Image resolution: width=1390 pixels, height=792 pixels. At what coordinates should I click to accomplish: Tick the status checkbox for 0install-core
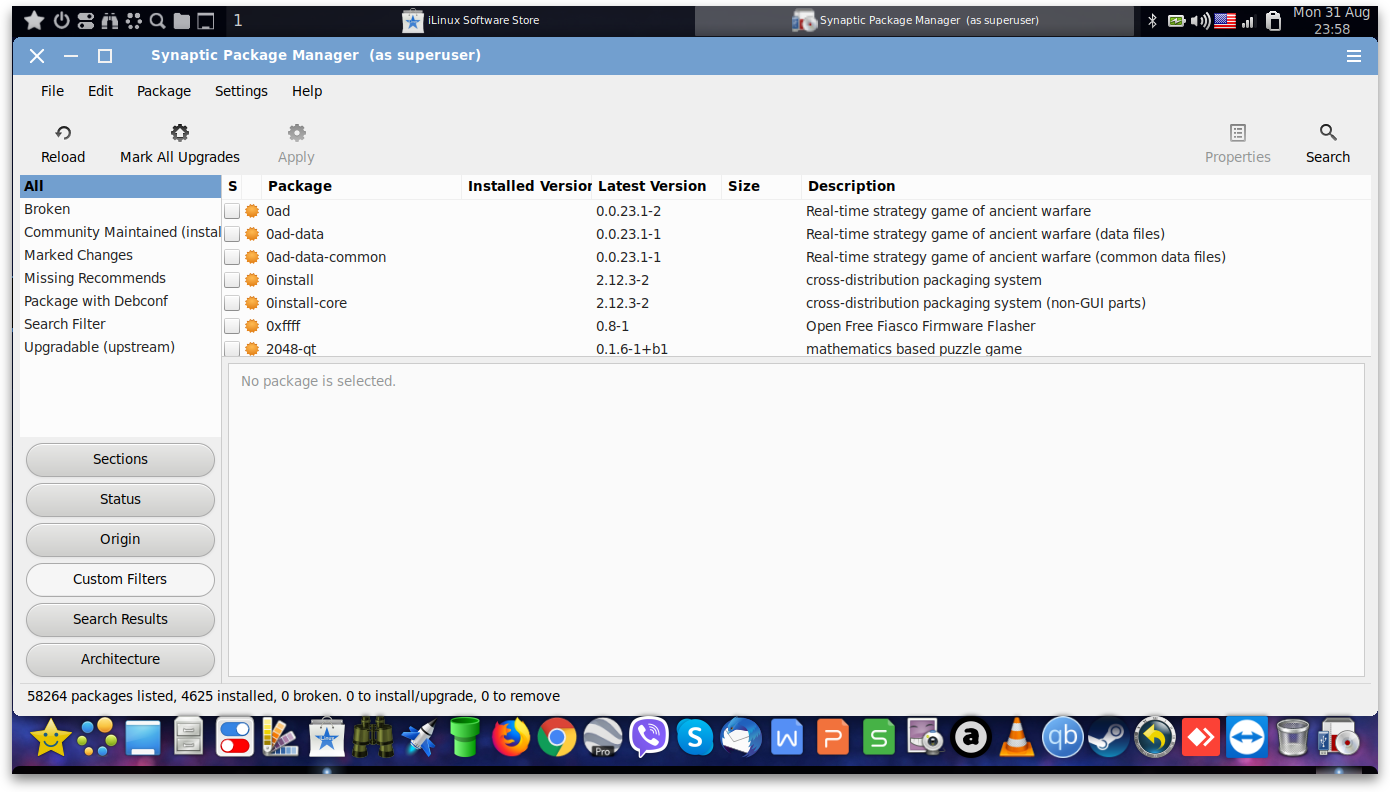pos(232,303)
